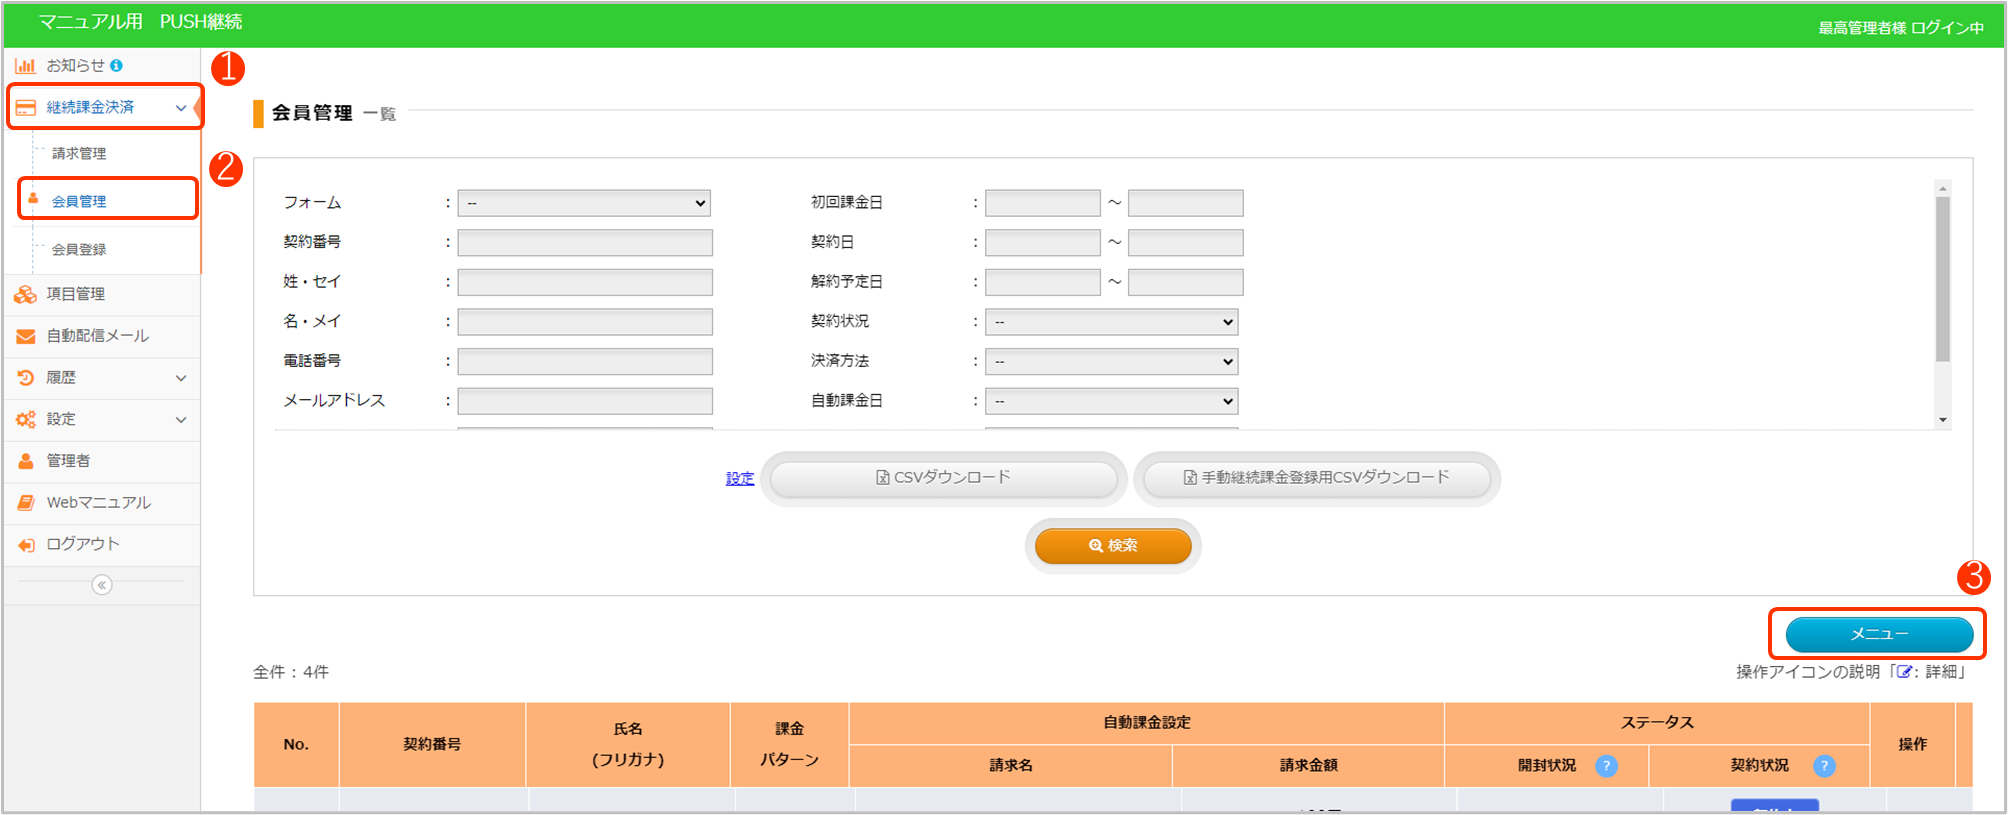The width and height of the screenshot is (2008, 815).
Task: Click the 自動配信メール envelope icon
Action: tap(26, 336)
